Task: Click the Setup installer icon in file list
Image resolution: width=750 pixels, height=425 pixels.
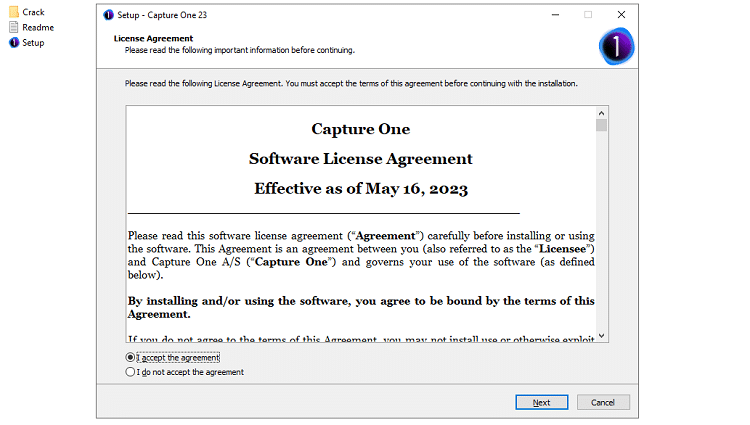Action: tap(14, 43)
